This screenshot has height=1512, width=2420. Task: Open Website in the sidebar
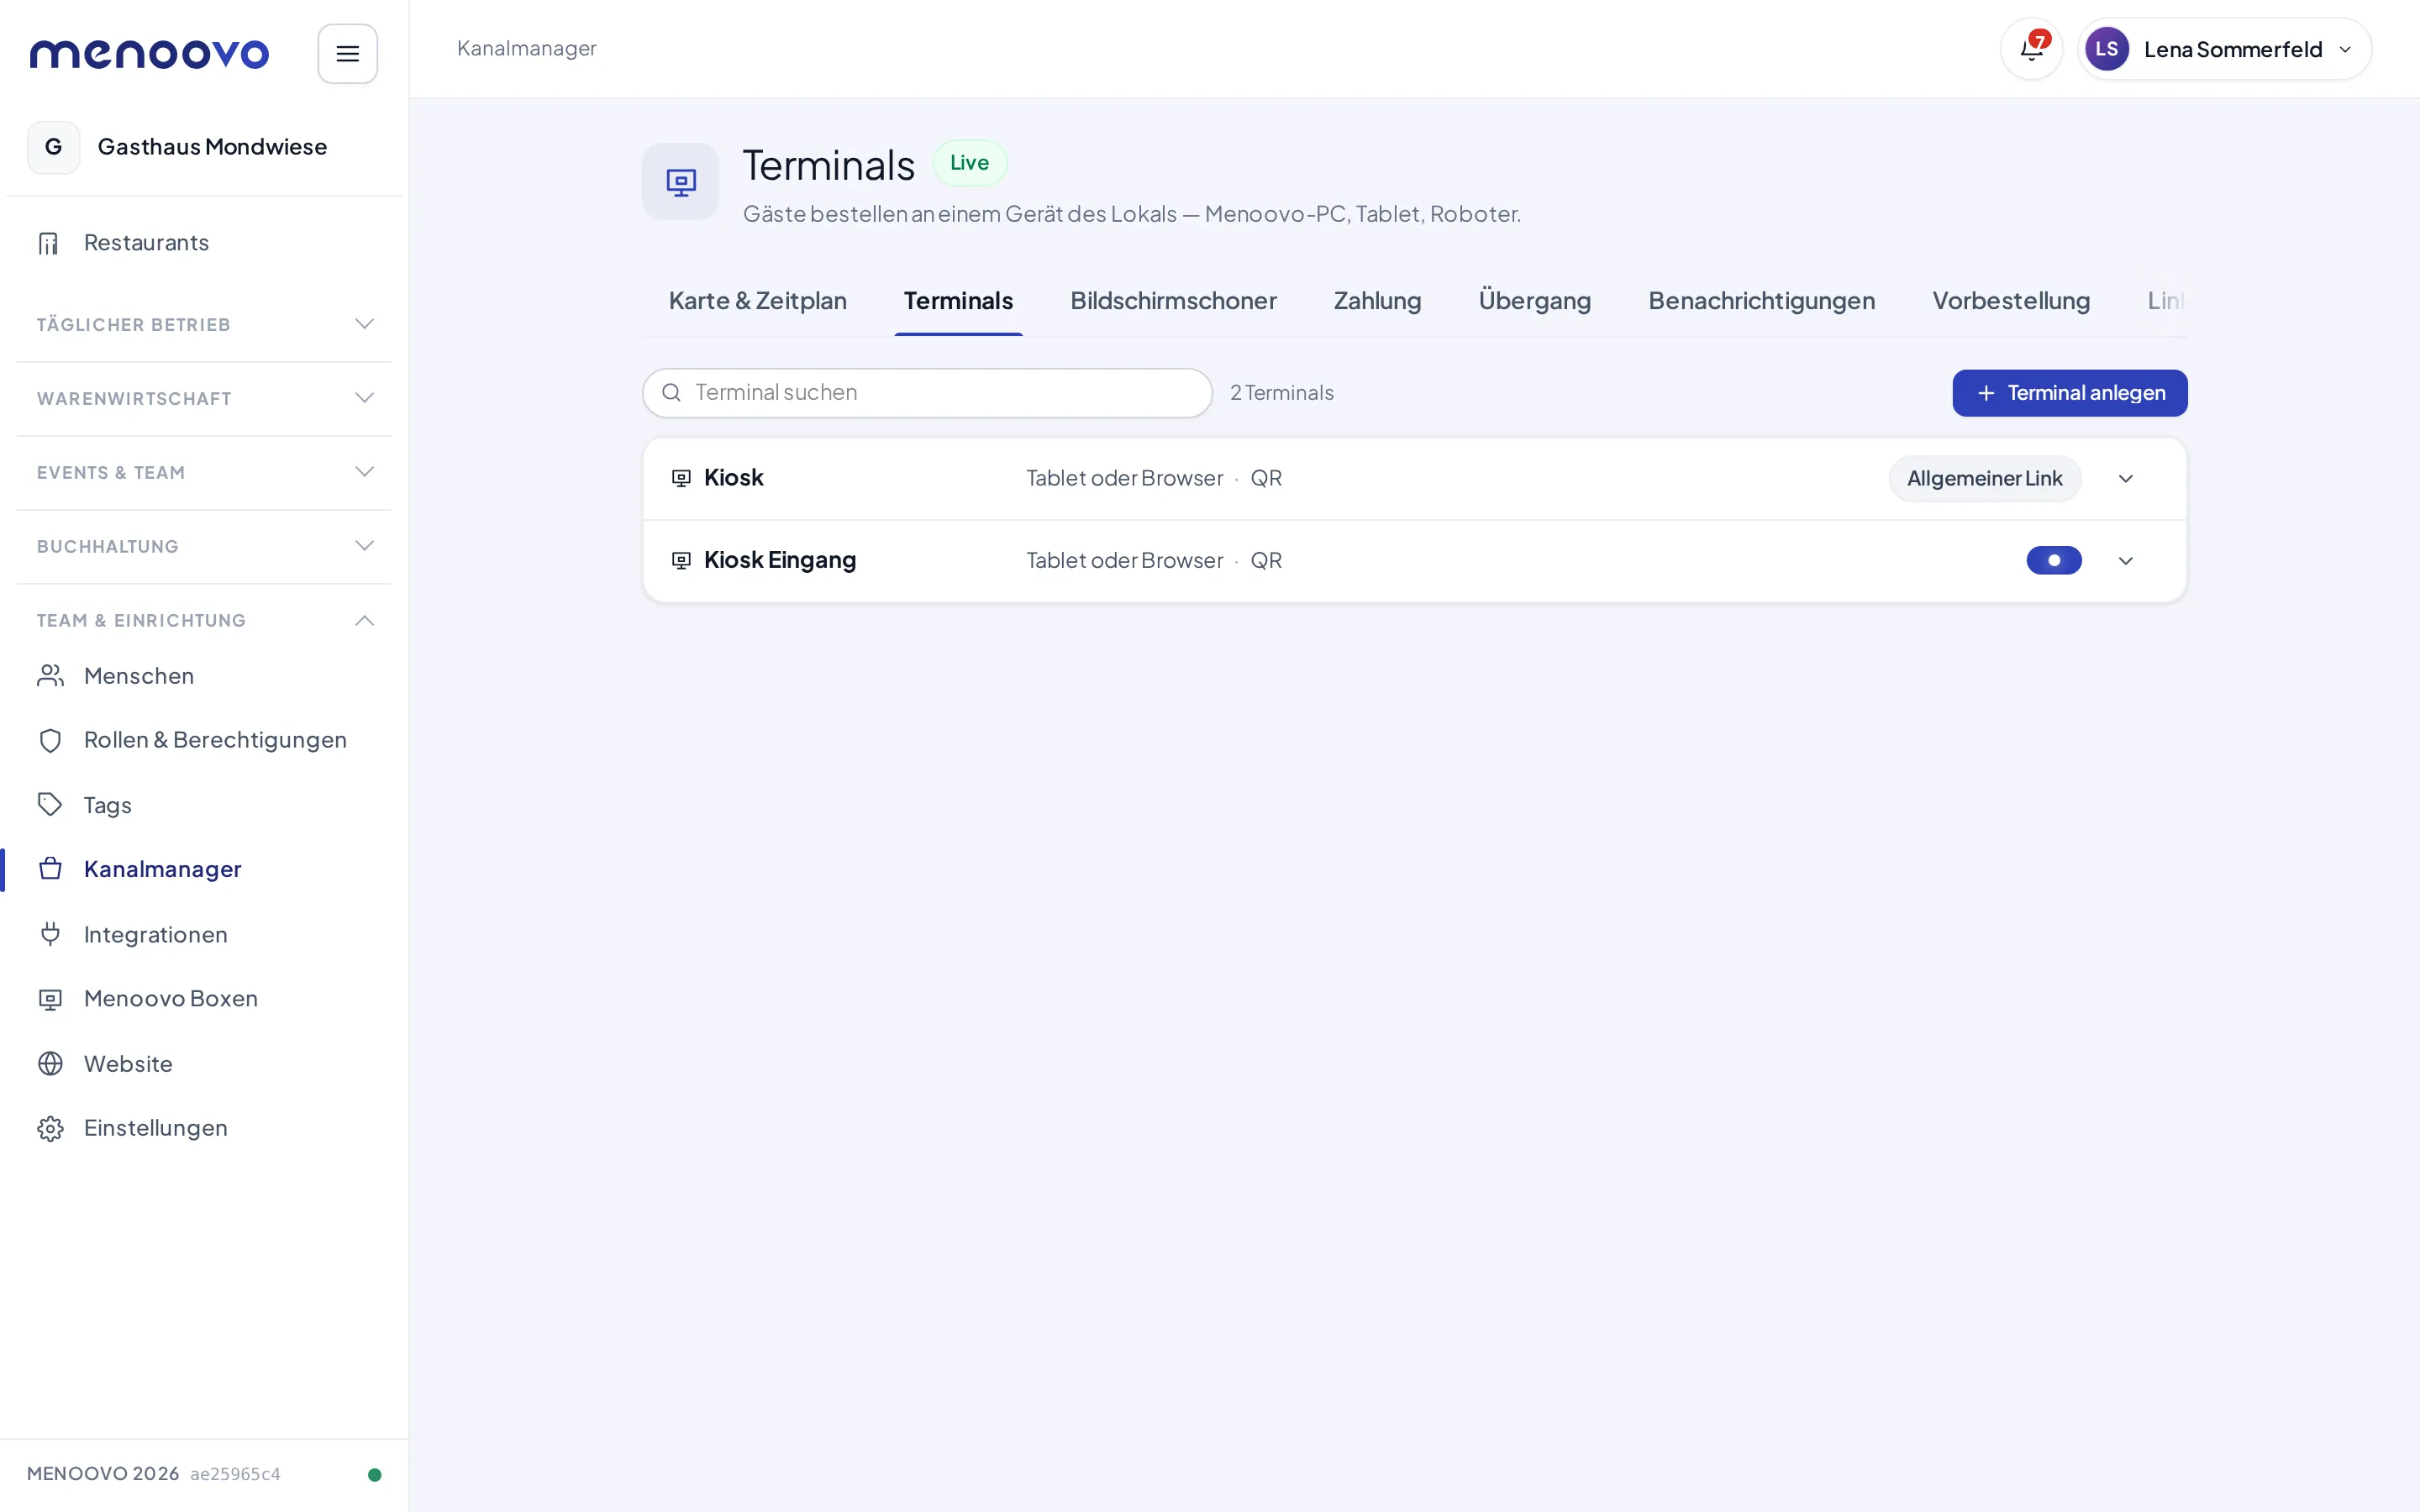click(x=204, y=1063)
